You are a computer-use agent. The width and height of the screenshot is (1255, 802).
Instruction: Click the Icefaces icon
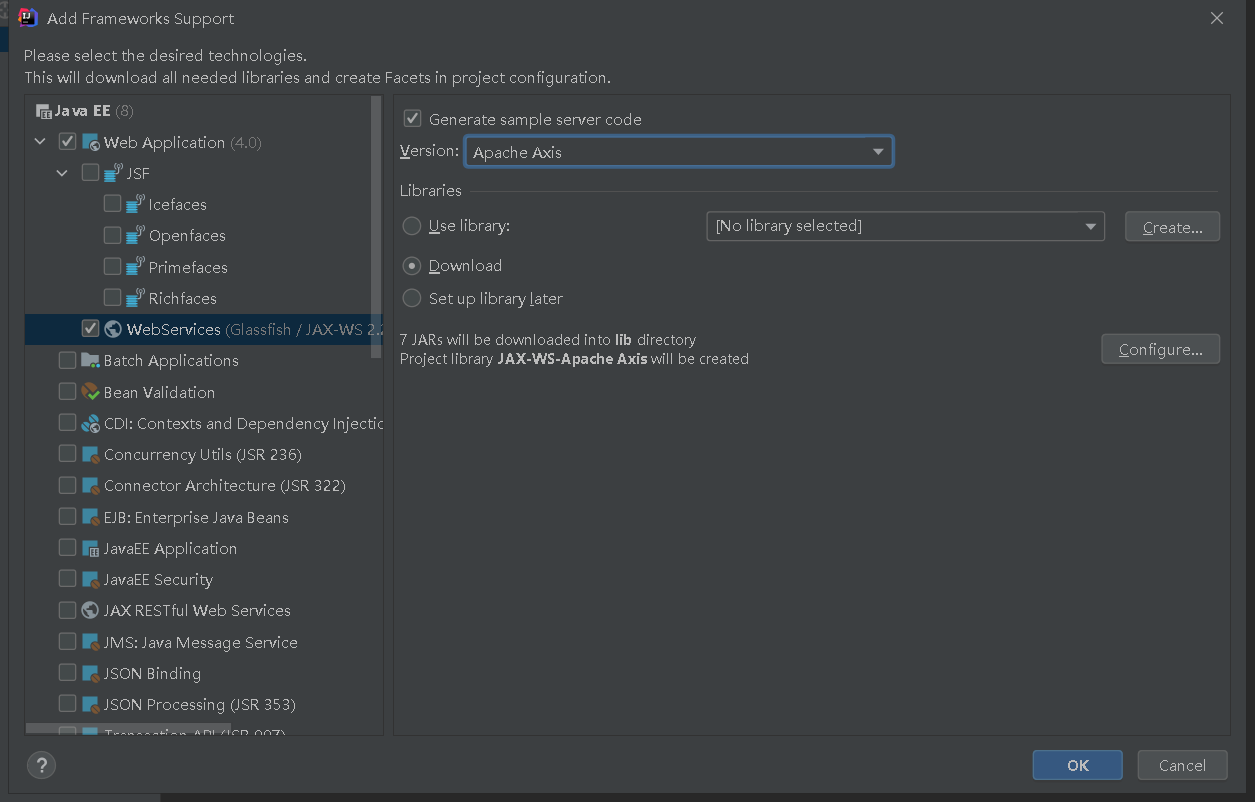coord(135,204)
